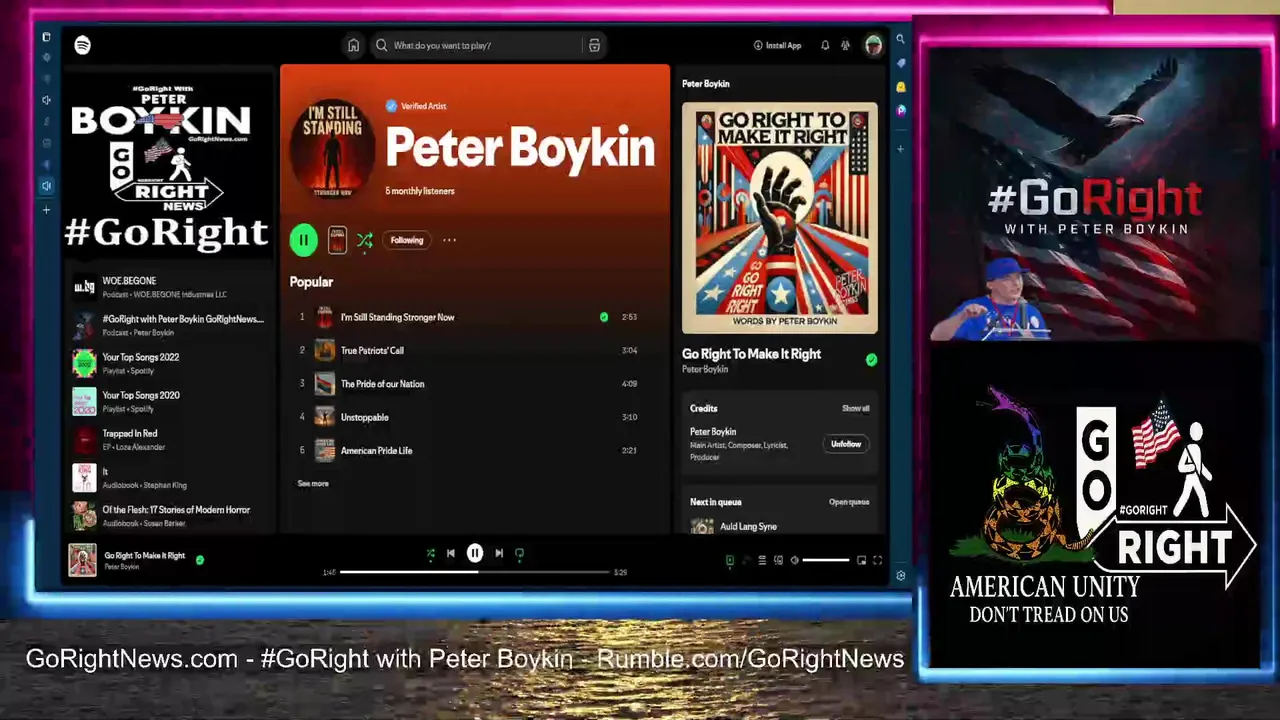1280x720 pixels.
Task: Open song title in Now Playing panel
Action: pyautogui.click(x=751, y=354)
